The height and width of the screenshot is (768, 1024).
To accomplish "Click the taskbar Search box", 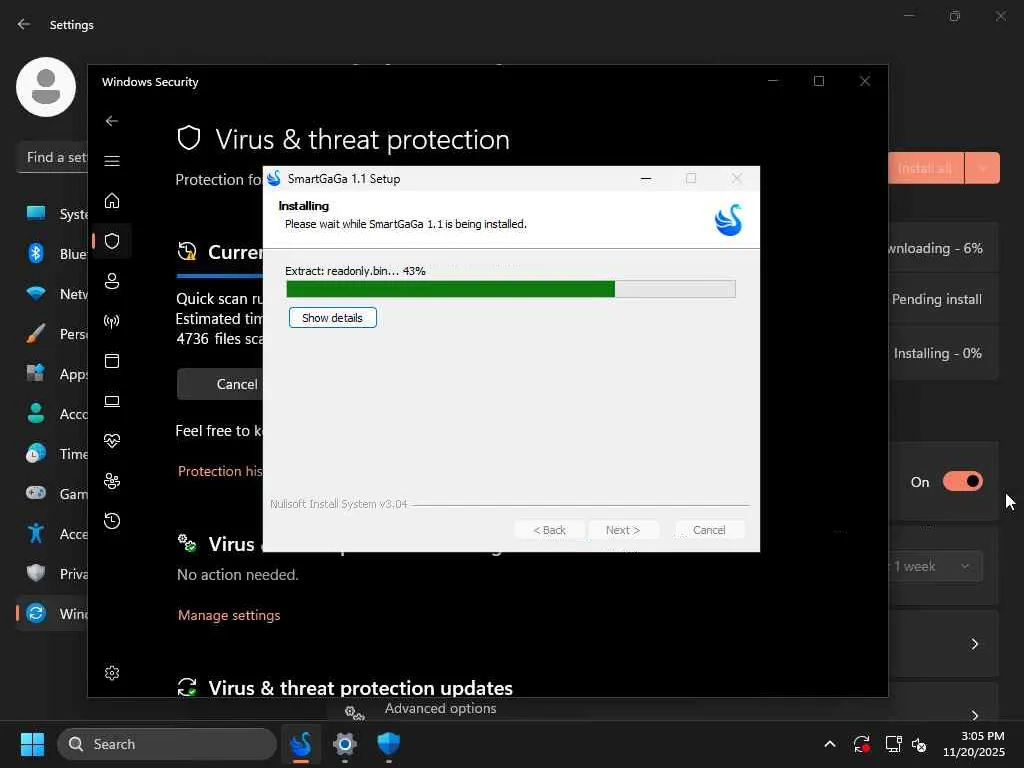I will tap(167, 744).
